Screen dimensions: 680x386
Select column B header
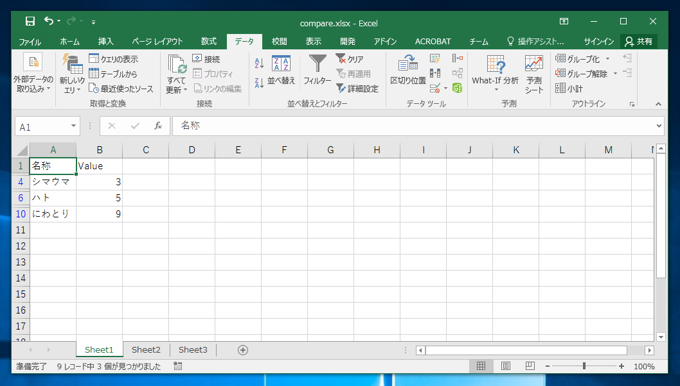click(99, 150)
